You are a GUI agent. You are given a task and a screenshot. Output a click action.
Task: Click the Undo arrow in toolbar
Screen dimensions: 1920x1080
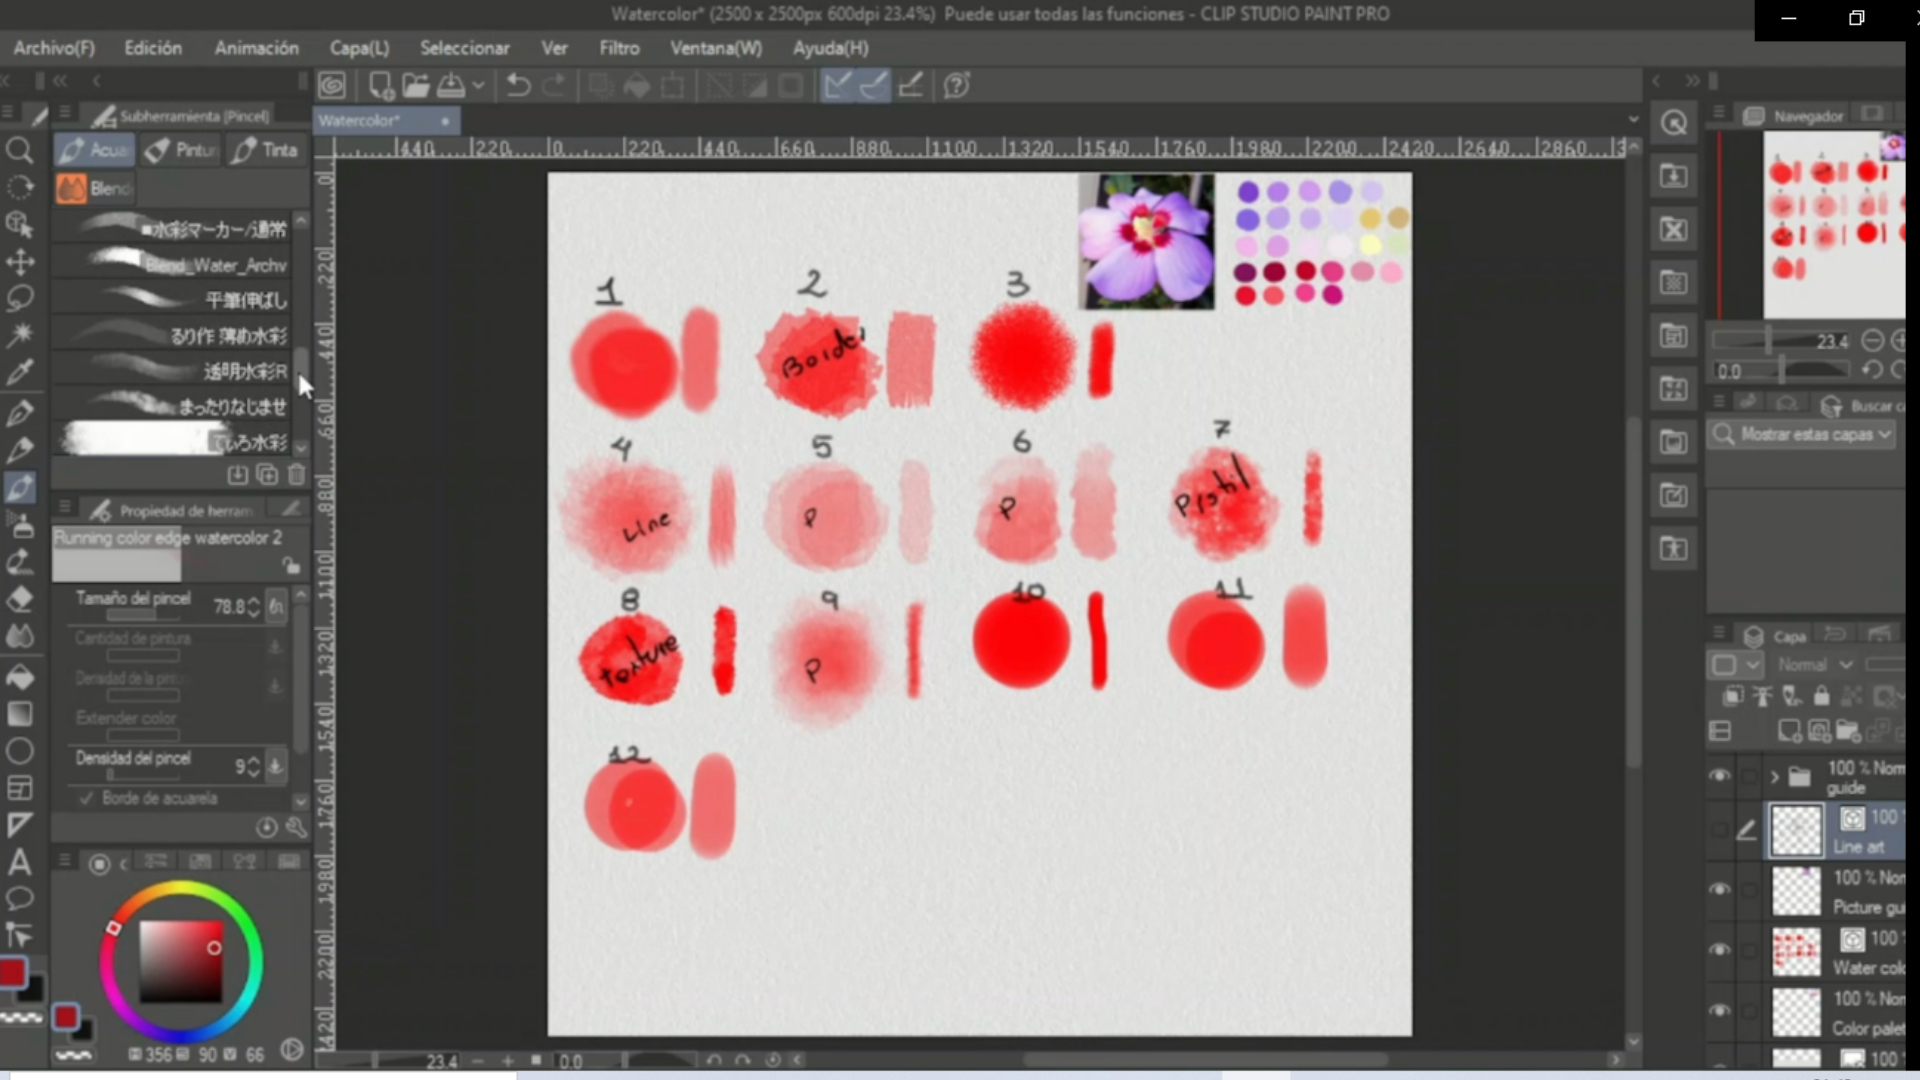point(518,86)
